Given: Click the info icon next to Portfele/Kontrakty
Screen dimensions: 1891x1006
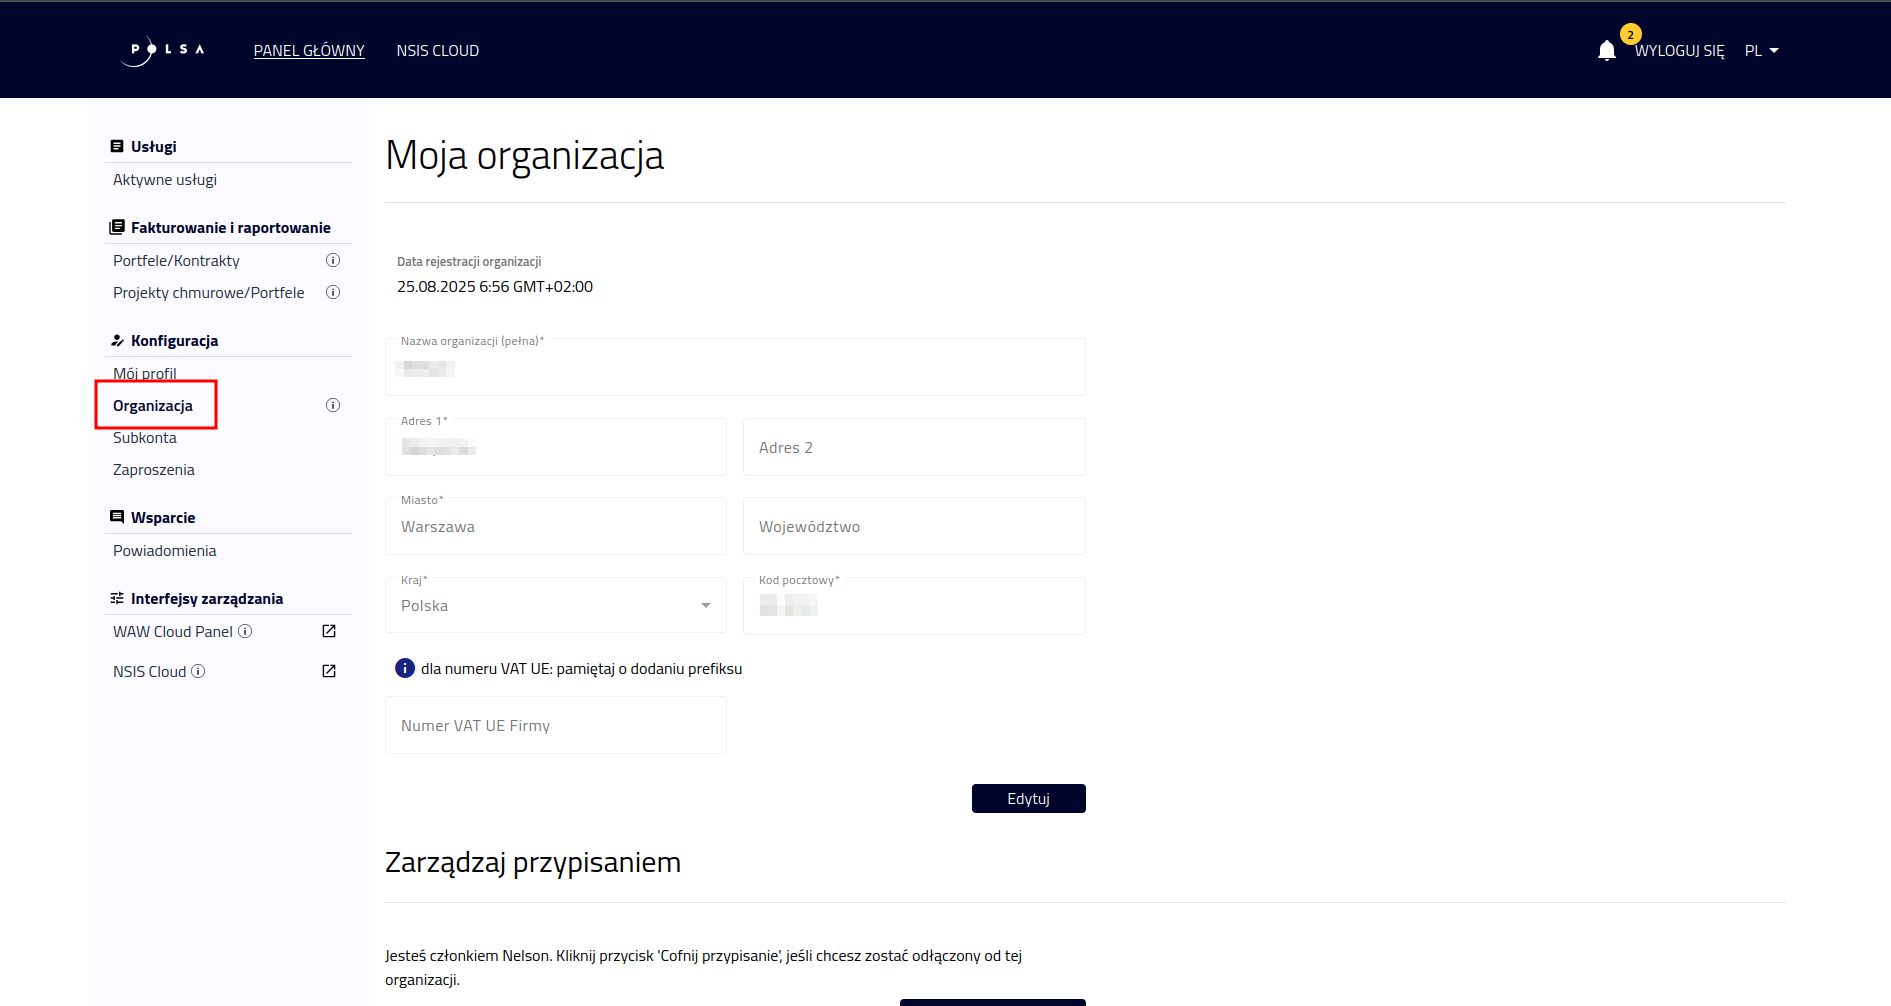Looking at the screenshot, I should pos(333,260).
